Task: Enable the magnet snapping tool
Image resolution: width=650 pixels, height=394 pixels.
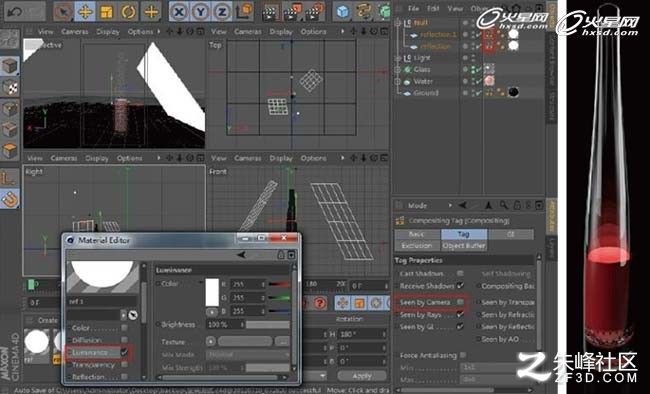Action: [x=10, y=199]
